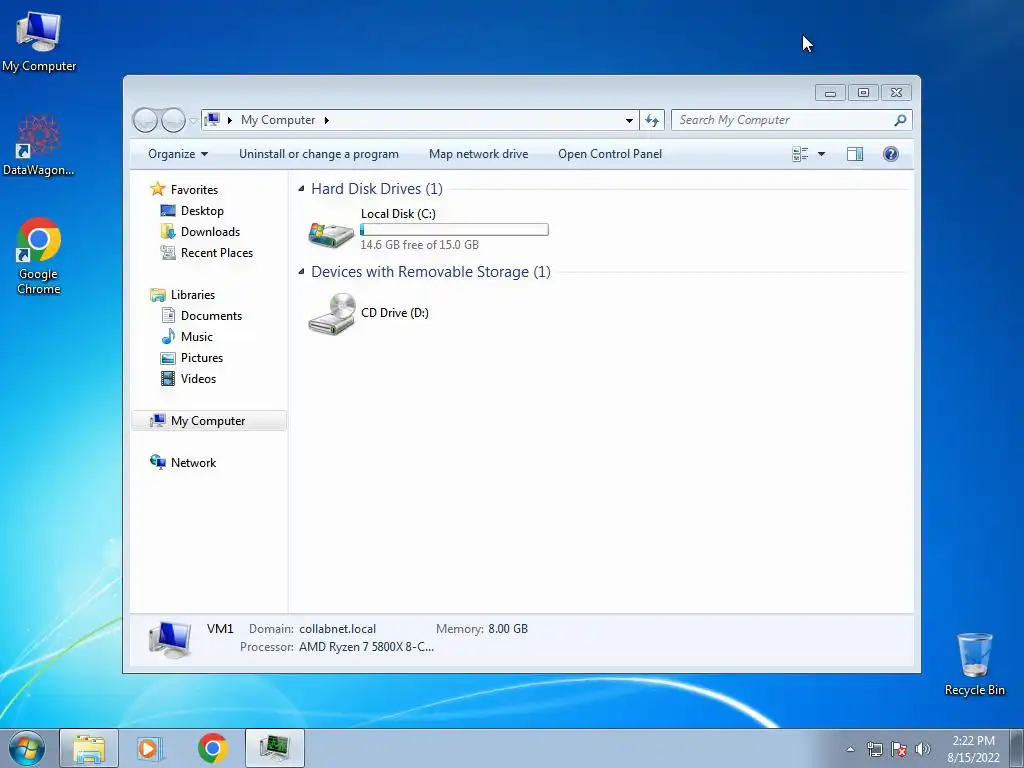Open the My Computer desktop icon
This screenshot has height=768, width=1024.
point(39,42)
